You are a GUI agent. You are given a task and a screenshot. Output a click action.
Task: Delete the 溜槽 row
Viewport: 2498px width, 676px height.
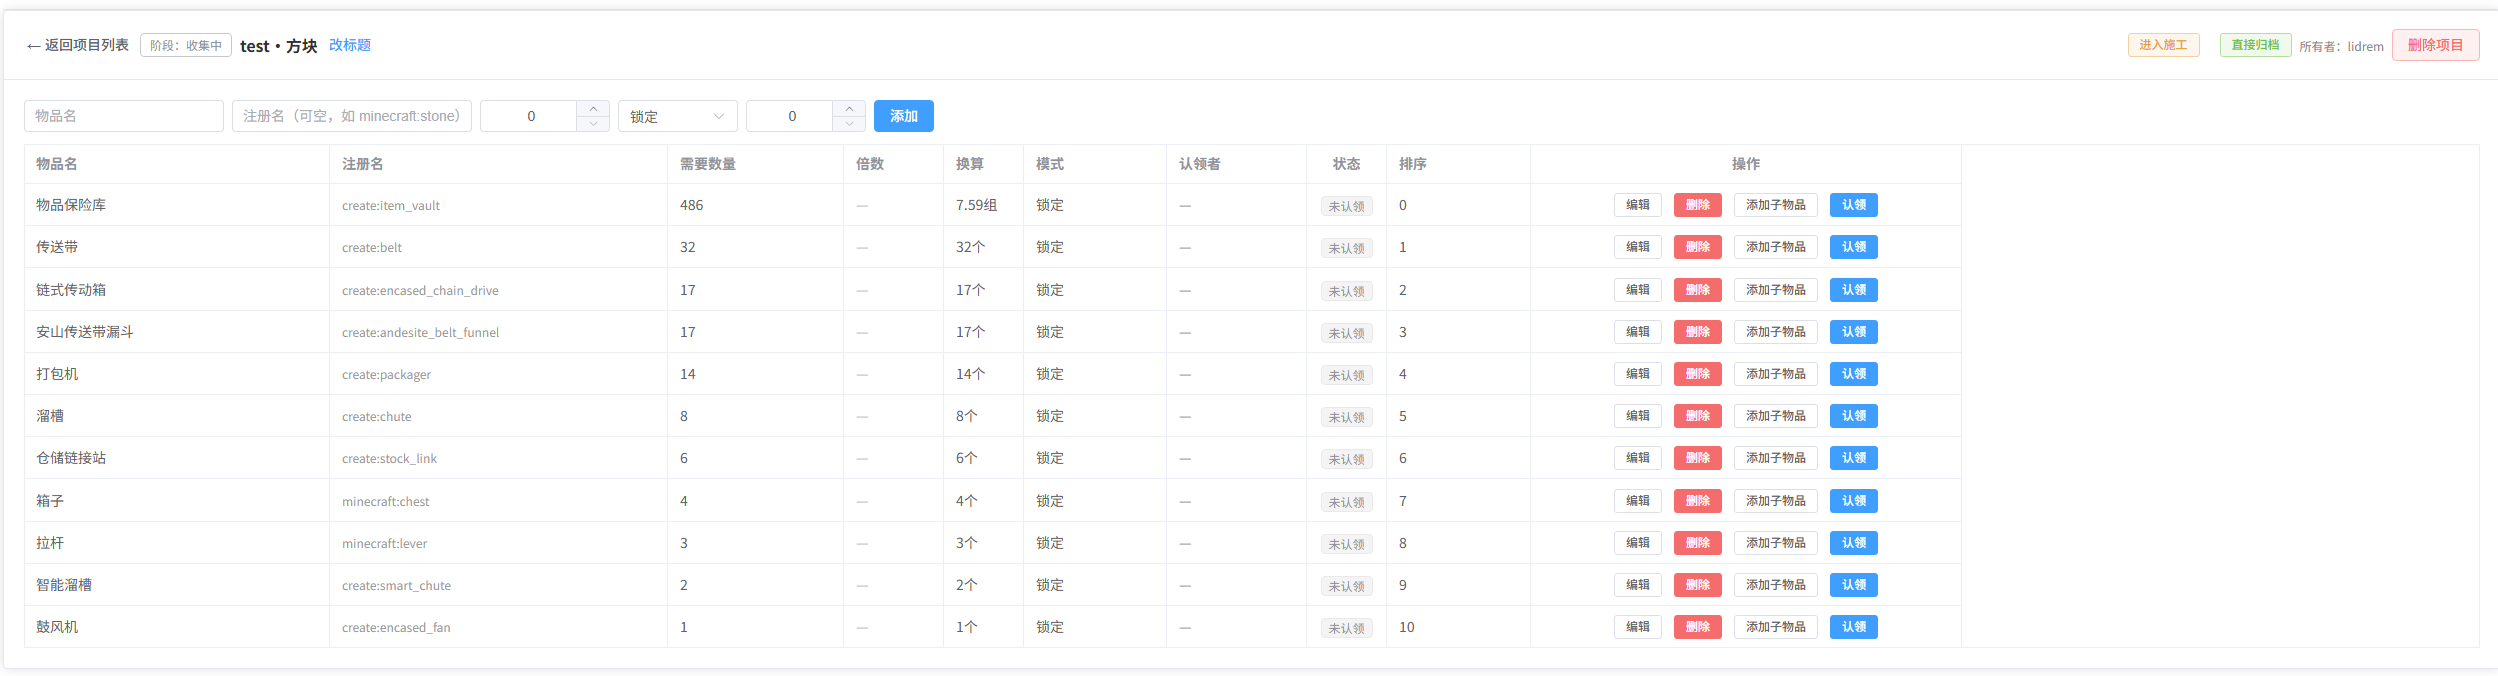pos(1698,416)
